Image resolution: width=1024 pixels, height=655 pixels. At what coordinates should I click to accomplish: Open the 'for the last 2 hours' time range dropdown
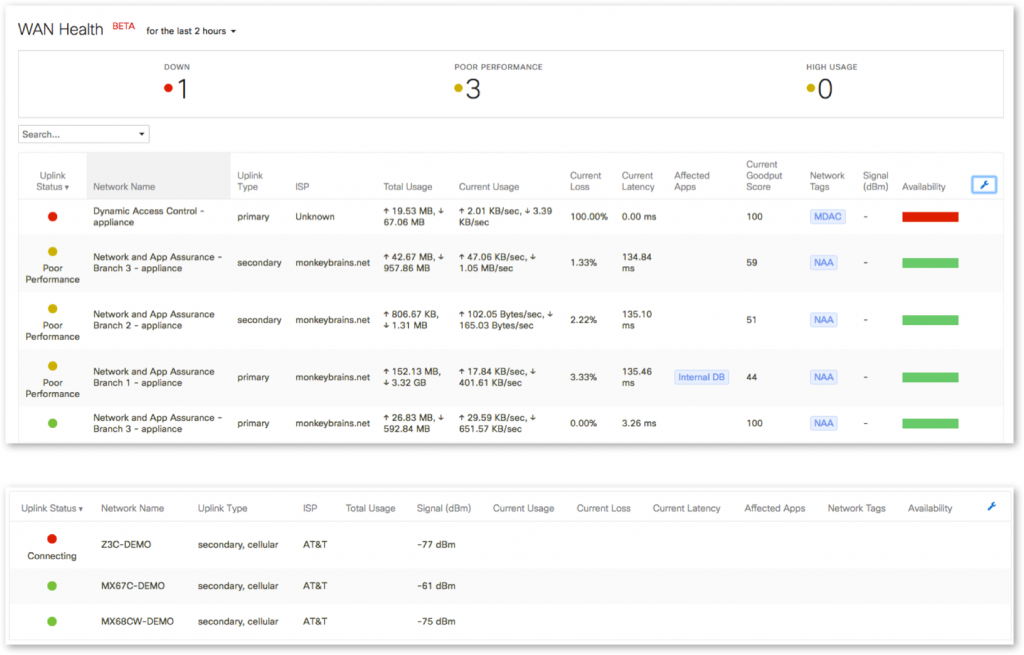click(191, 31)
